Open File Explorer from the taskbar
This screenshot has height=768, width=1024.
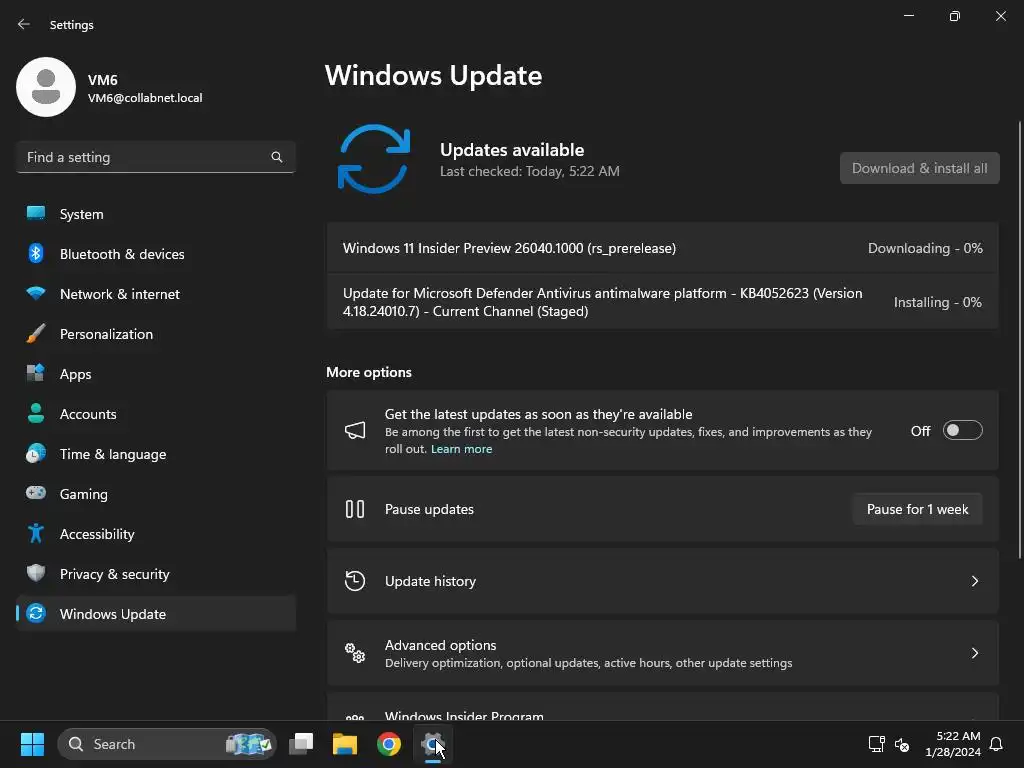point(345,744)
